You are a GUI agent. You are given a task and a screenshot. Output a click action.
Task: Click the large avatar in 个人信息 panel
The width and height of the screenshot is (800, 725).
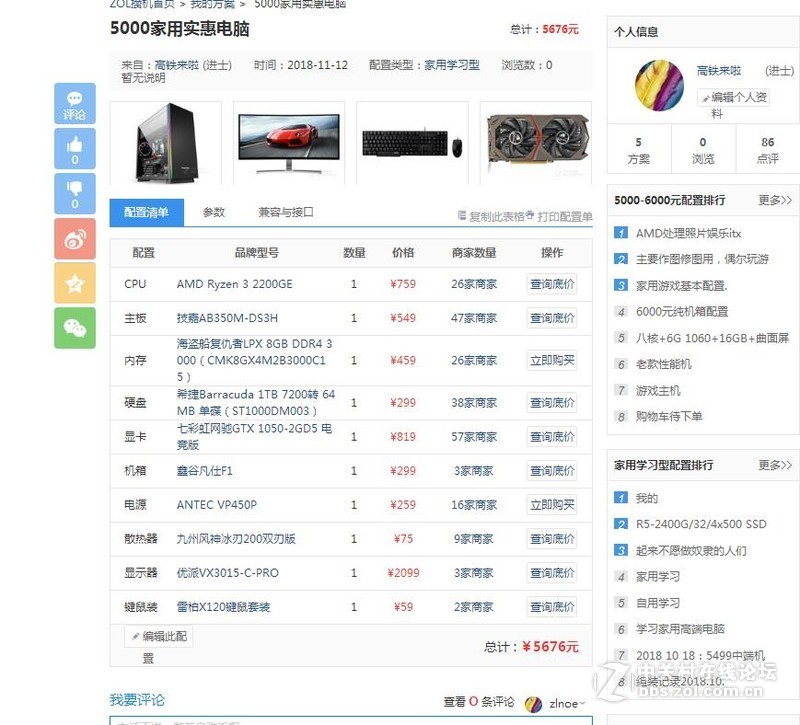[659, 85]
